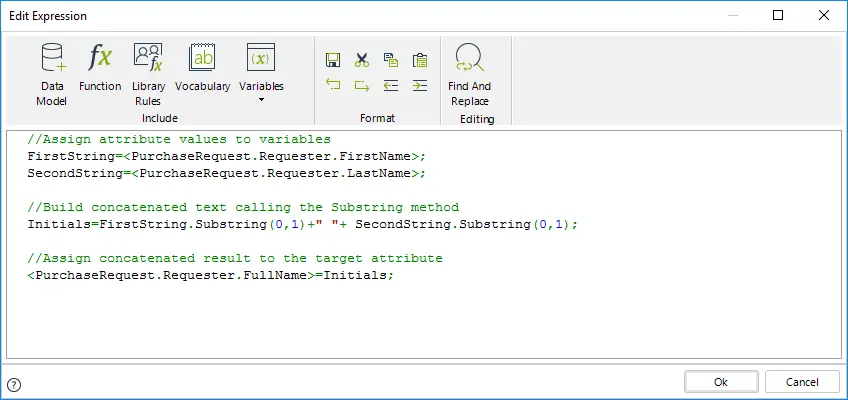Open the Data Model include option
Image resolution: width=848 pixels, height=400 pixels.
(x=52, y=75)
